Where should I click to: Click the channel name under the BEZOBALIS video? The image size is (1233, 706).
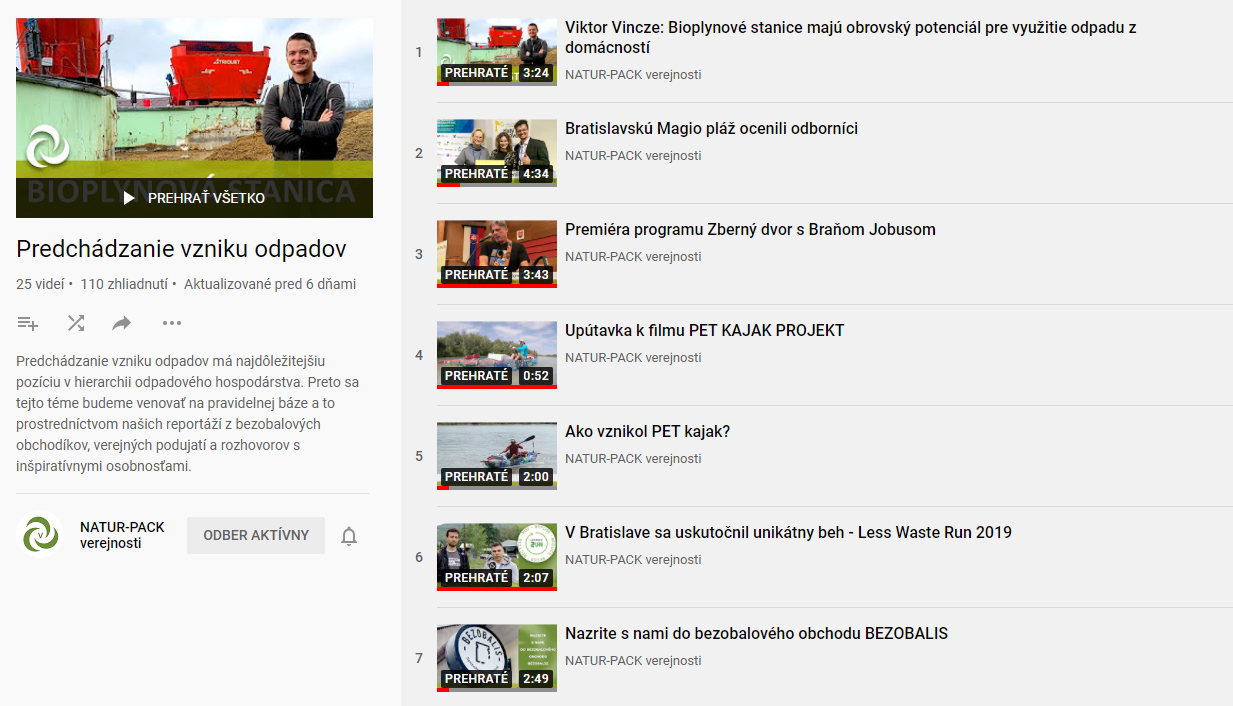[x=633, y=661]
